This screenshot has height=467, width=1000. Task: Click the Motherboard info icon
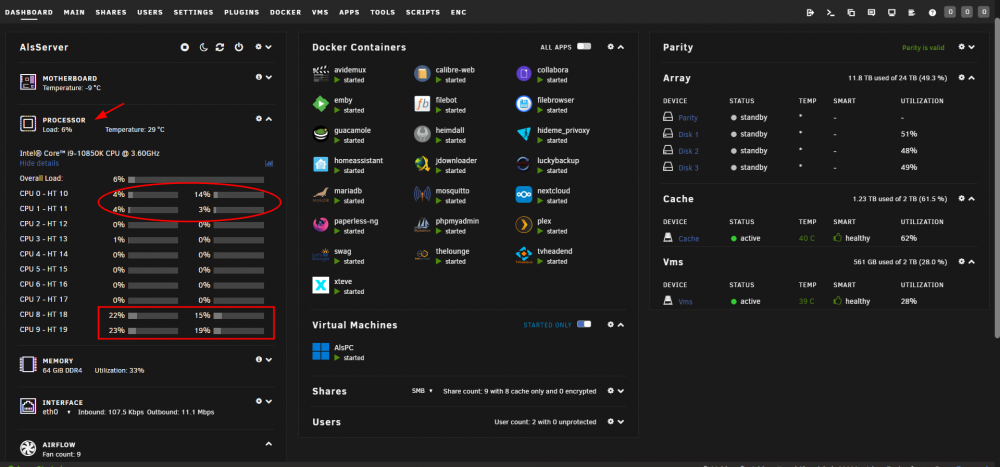[259, 77]
